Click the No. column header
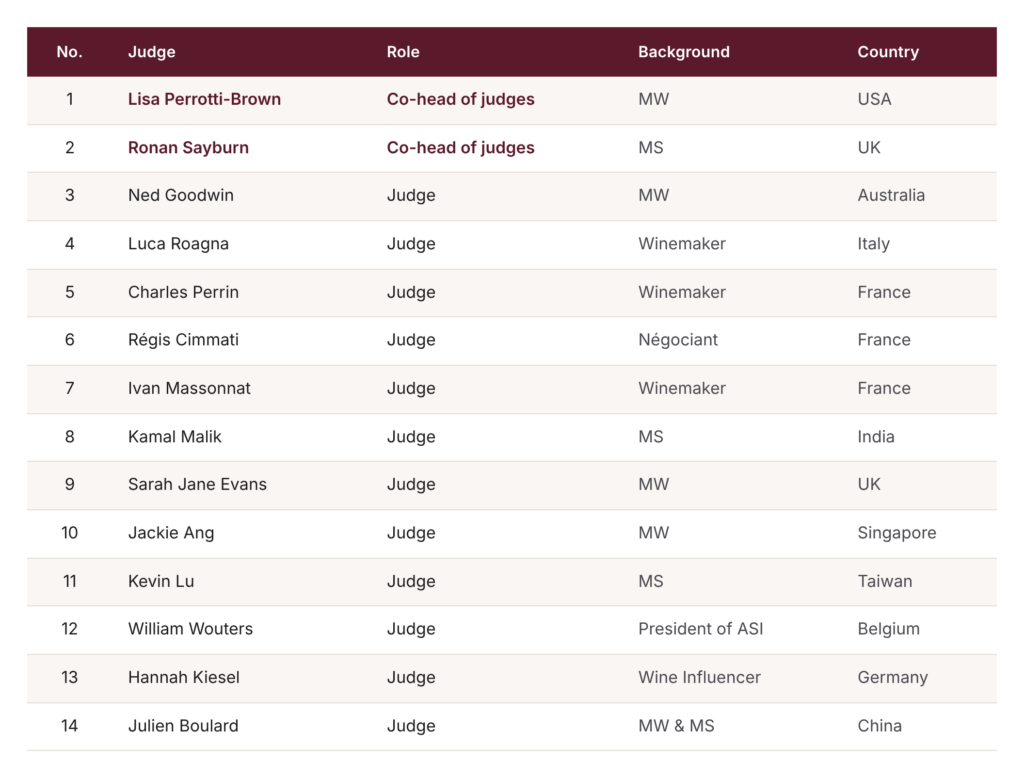 (69, 52)
